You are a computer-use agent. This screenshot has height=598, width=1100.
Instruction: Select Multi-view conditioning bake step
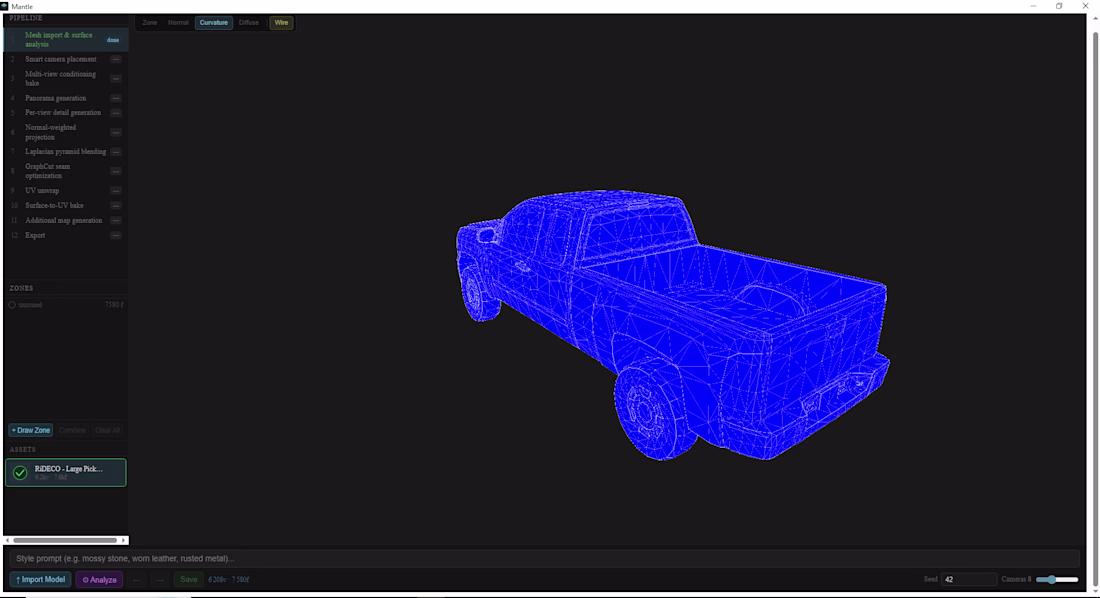tap(66, 79)
